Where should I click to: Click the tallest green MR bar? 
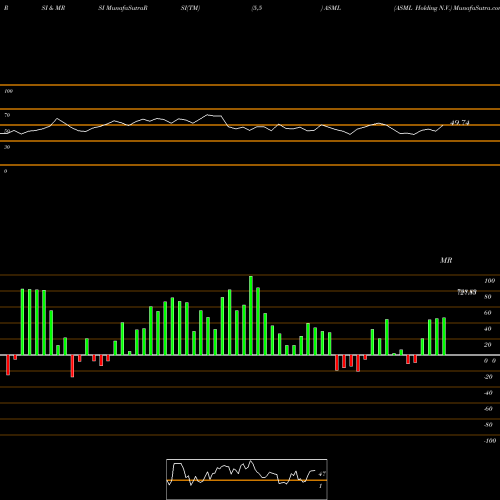click(251, 315)
